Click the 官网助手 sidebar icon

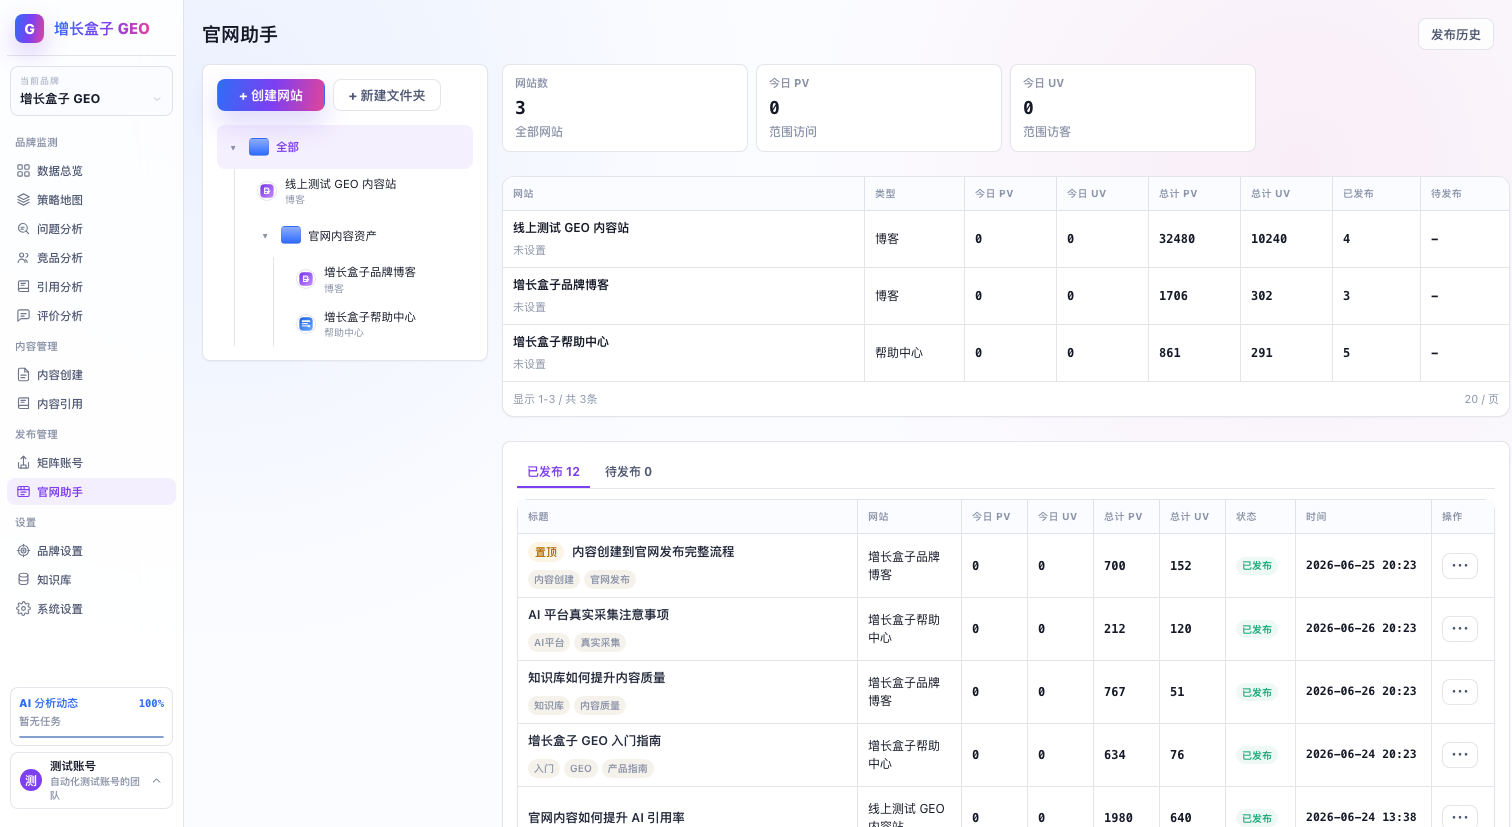pos(23,492)
